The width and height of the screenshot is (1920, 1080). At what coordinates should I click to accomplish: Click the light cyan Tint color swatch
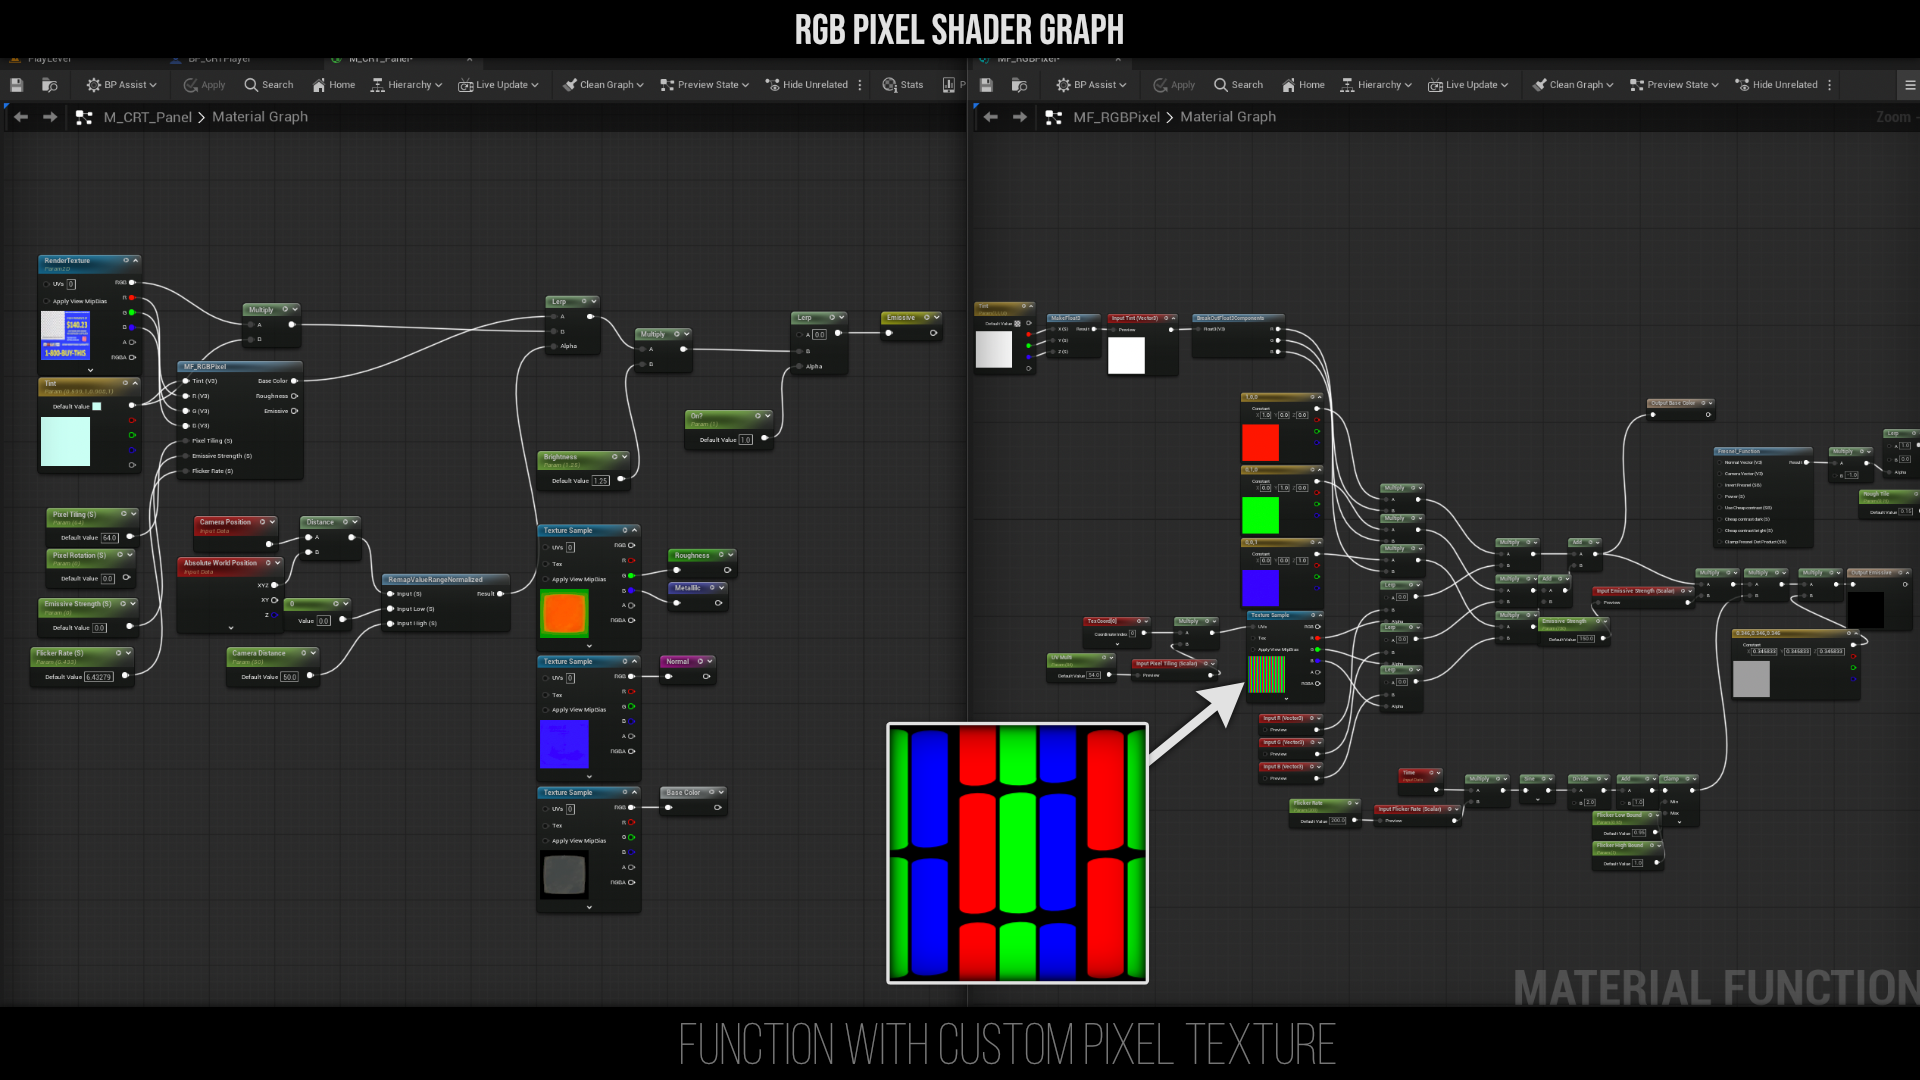(65, 441)
